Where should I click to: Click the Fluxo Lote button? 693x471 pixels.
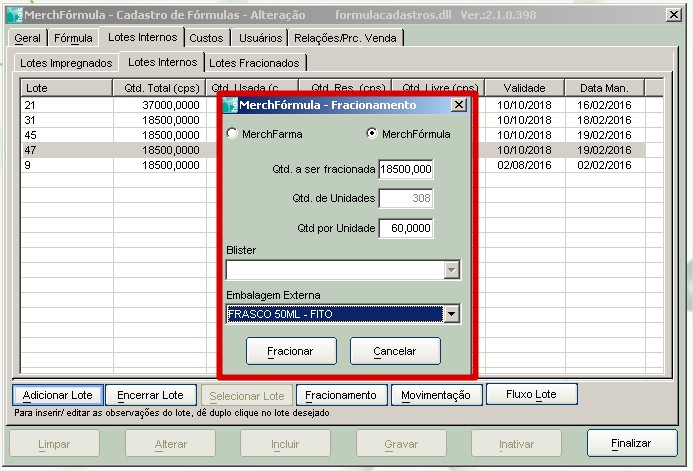click(x=532, y=394)
